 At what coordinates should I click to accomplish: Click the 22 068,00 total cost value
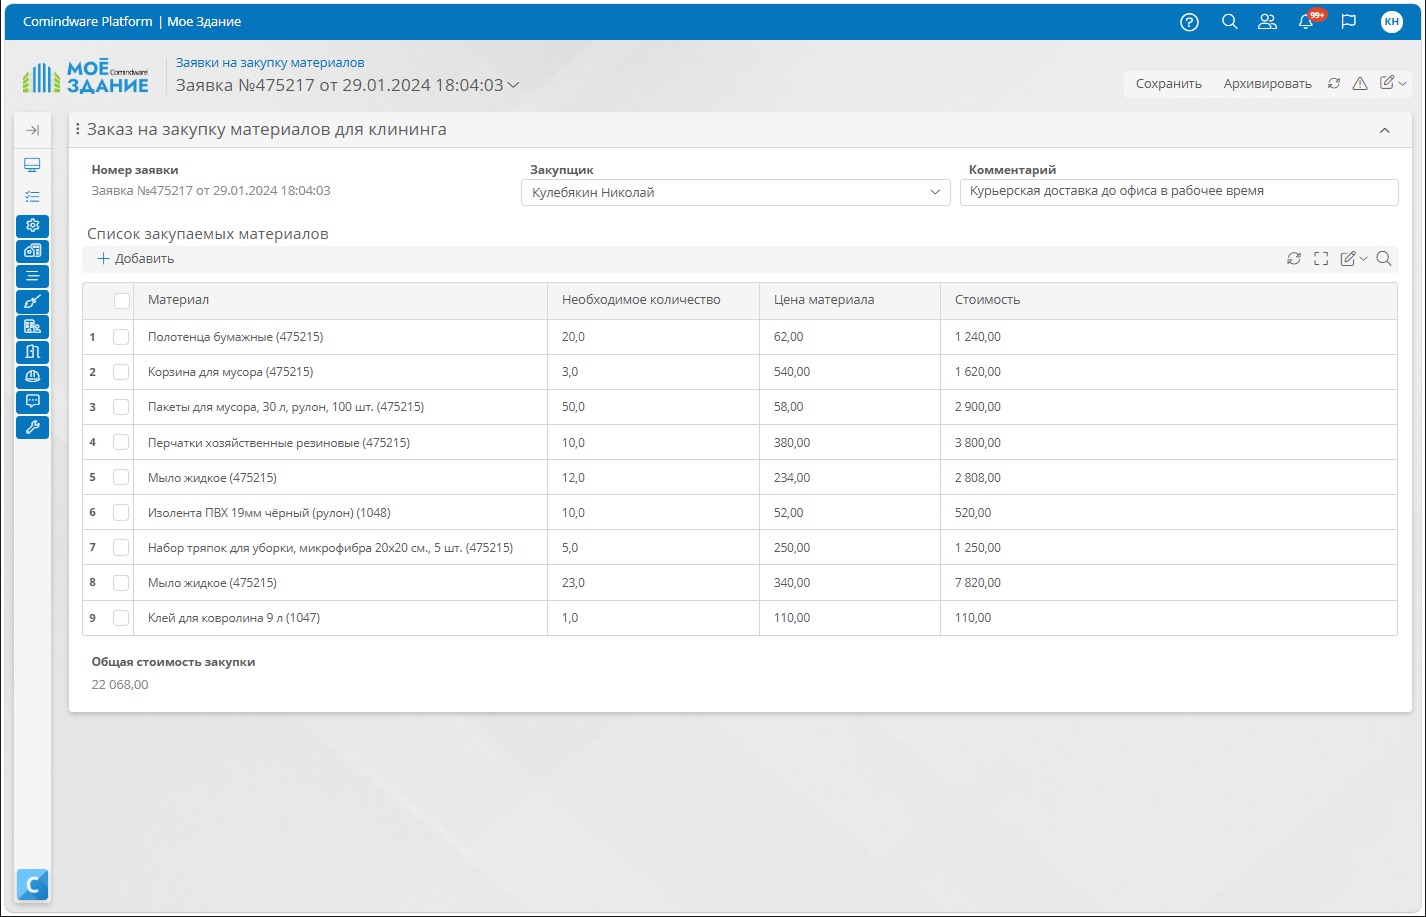coord(120,685)
